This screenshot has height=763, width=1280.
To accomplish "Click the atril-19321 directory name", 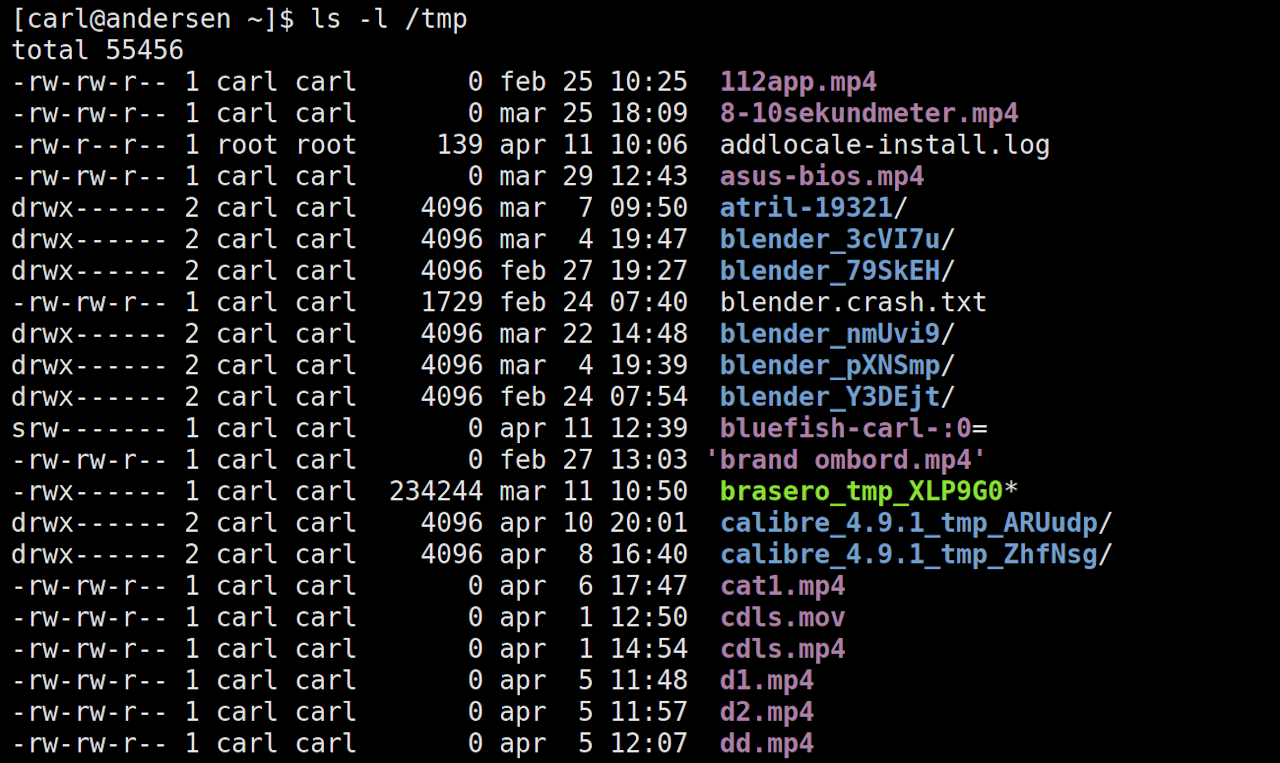I will (806, 208).
